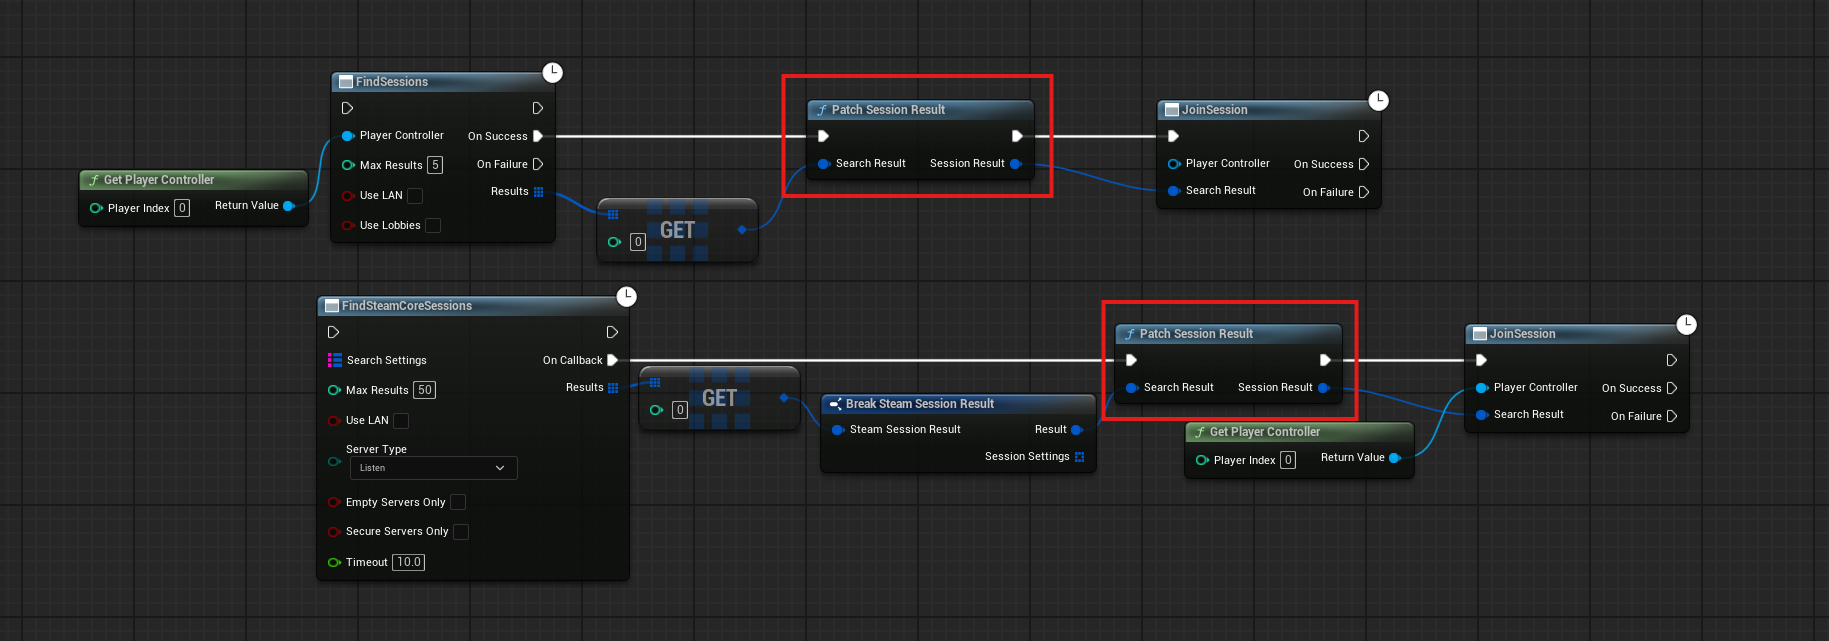Click the top Get Player Controller Return Value pin
1829x641 pixels.
coord(289,206)
